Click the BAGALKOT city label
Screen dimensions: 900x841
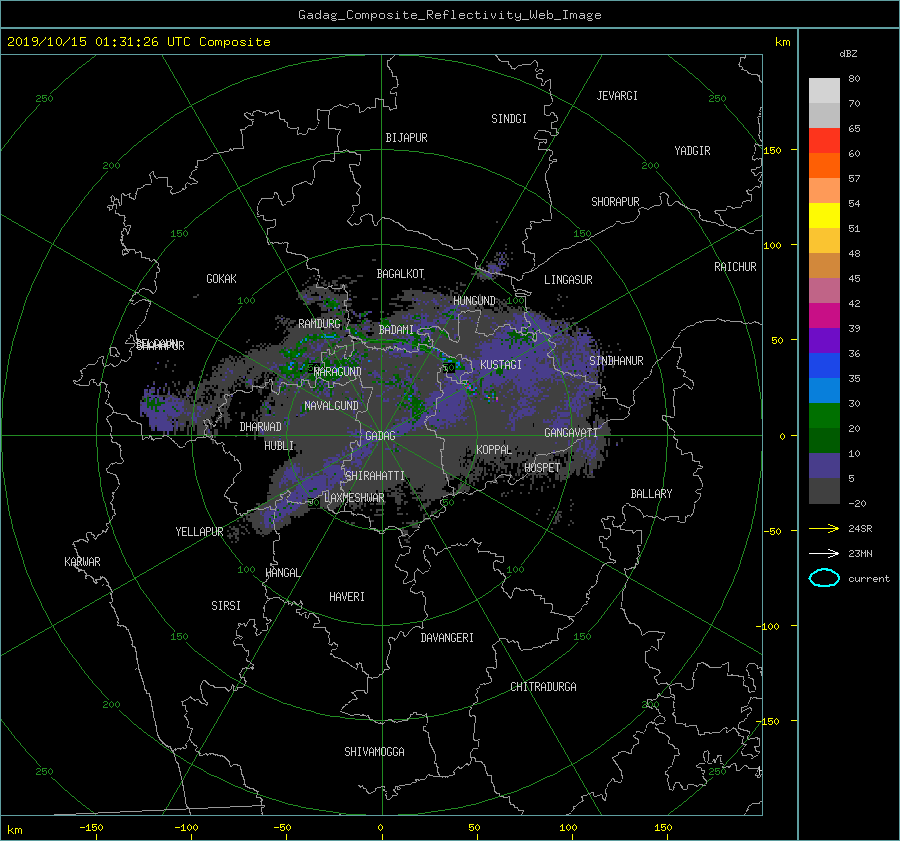click(400, 274)
